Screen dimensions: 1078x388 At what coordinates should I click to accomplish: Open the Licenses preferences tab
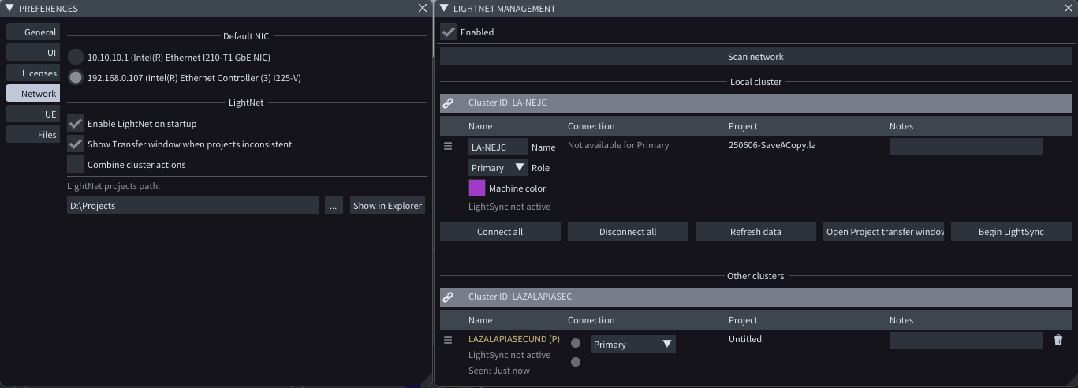[33, 73]
